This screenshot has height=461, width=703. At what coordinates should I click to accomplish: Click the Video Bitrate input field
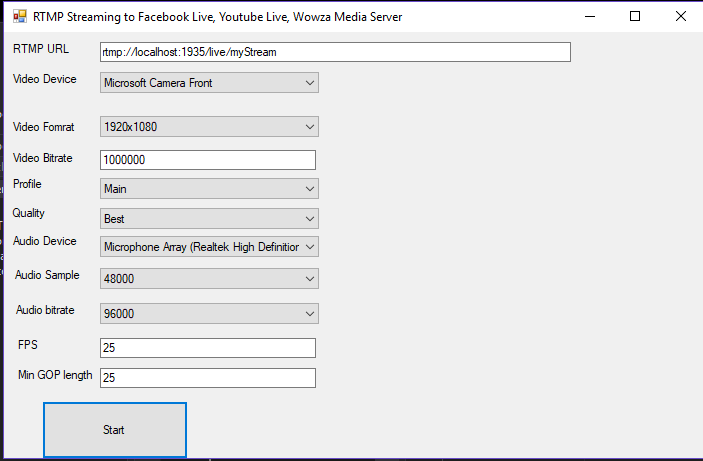(x=208, y=160)
